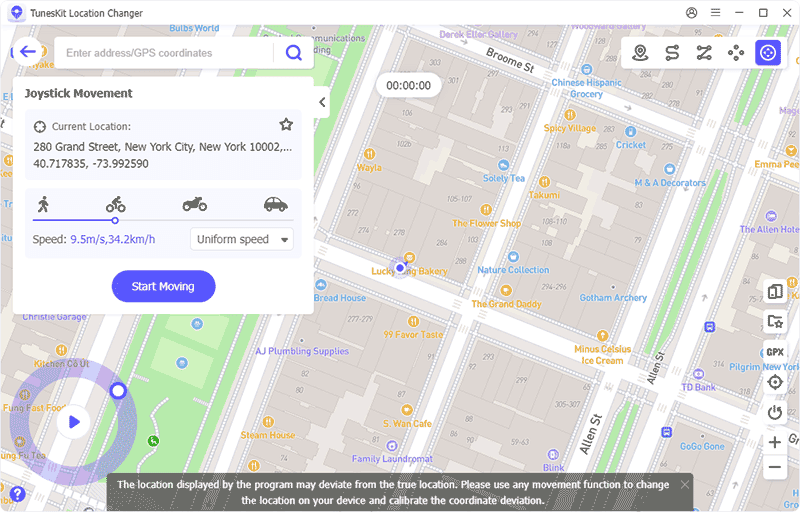Viewport: 800px width, 512px height.
Task: Click the address/GPS coordinates search field
Action: (x=167, y=53)
